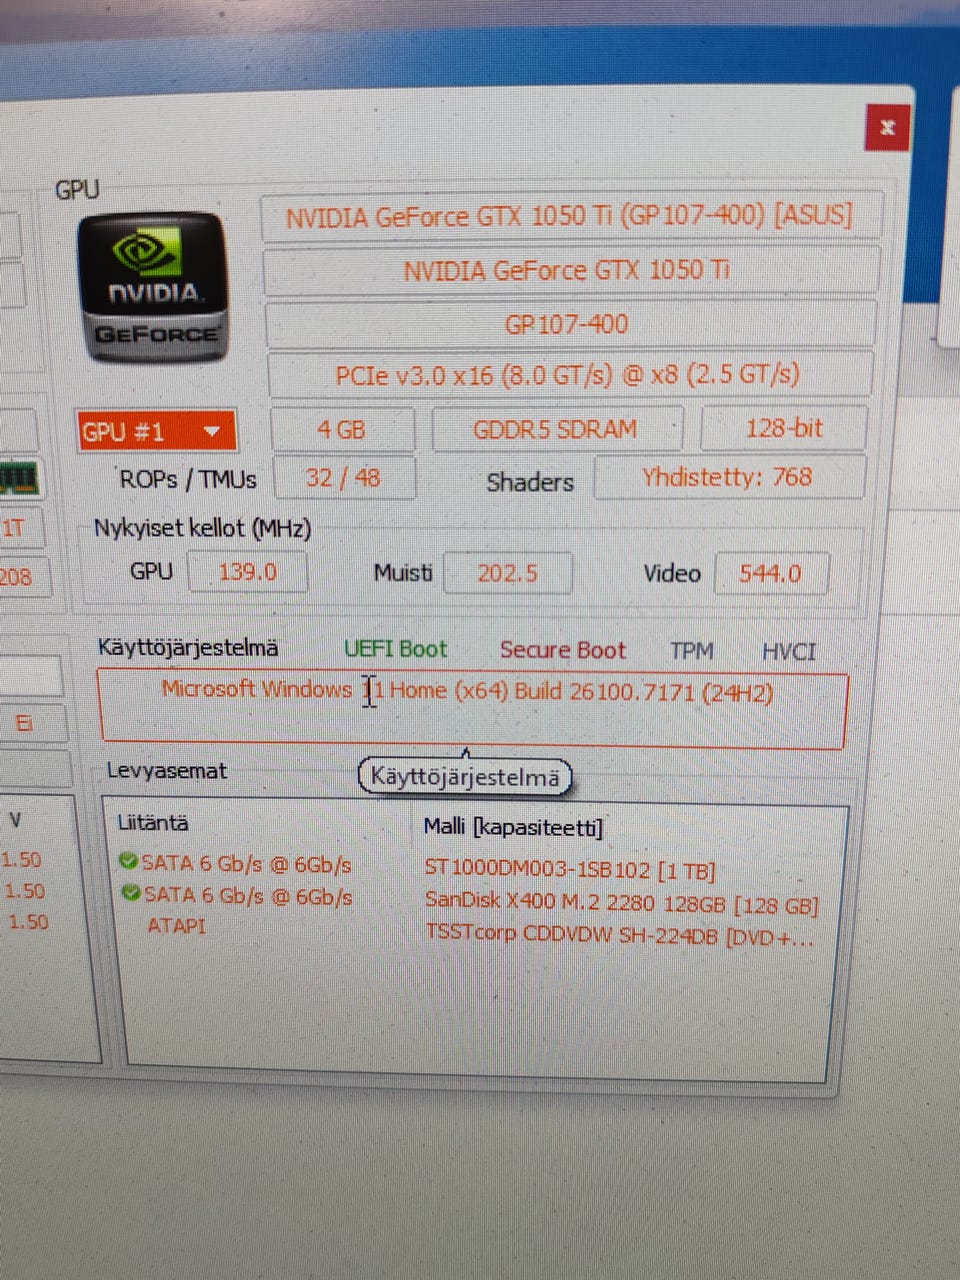Click the GPU clock value 139.0
This screenshot has width=960, height=1280.
pyautogui.click(x=248, y=572)
